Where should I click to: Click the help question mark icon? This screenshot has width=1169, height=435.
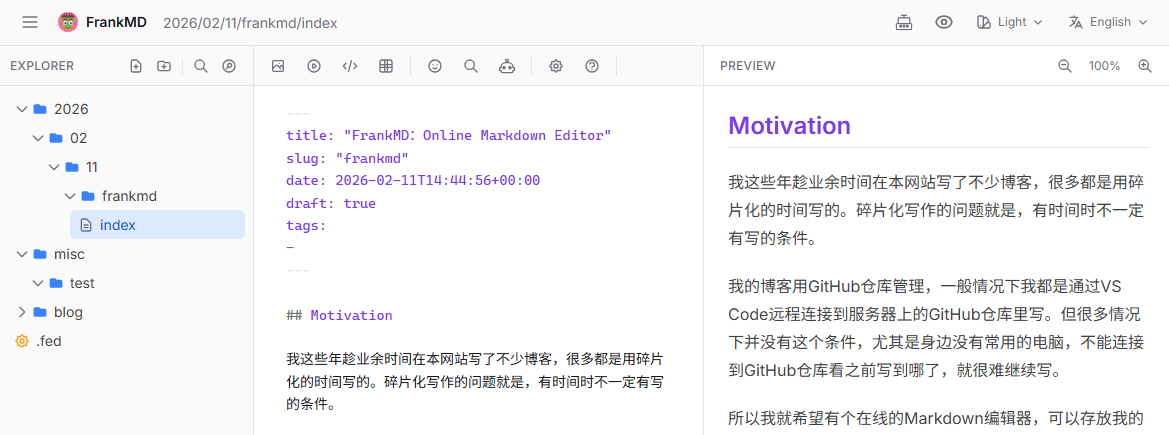click(x=592, y=66)
